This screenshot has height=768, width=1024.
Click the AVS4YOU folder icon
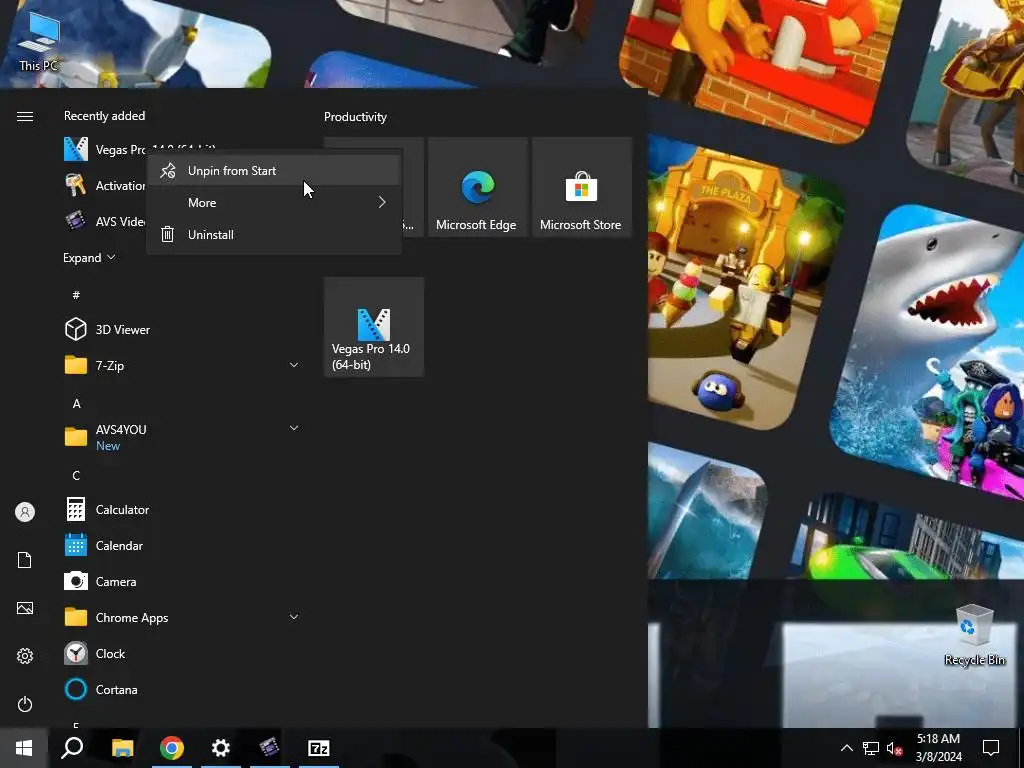click(x=76, y=436)
